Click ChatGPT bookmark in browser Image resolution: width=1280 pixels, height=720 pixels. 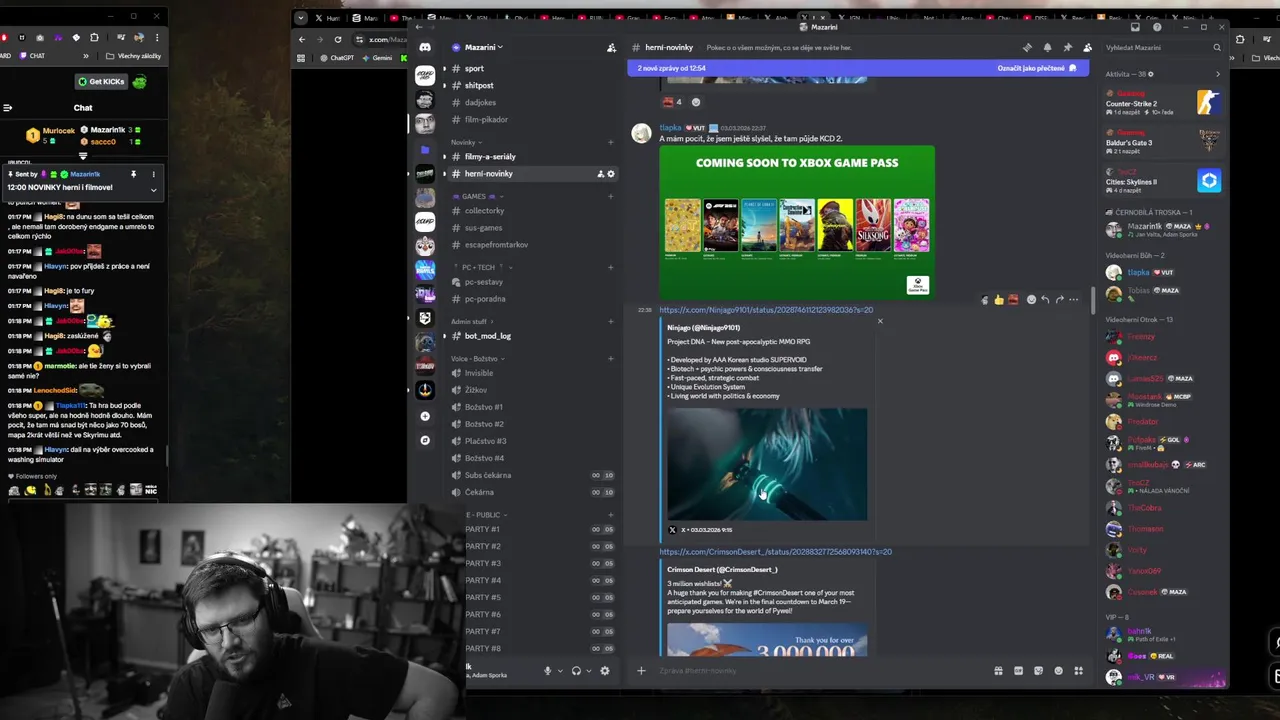point(336,58)
